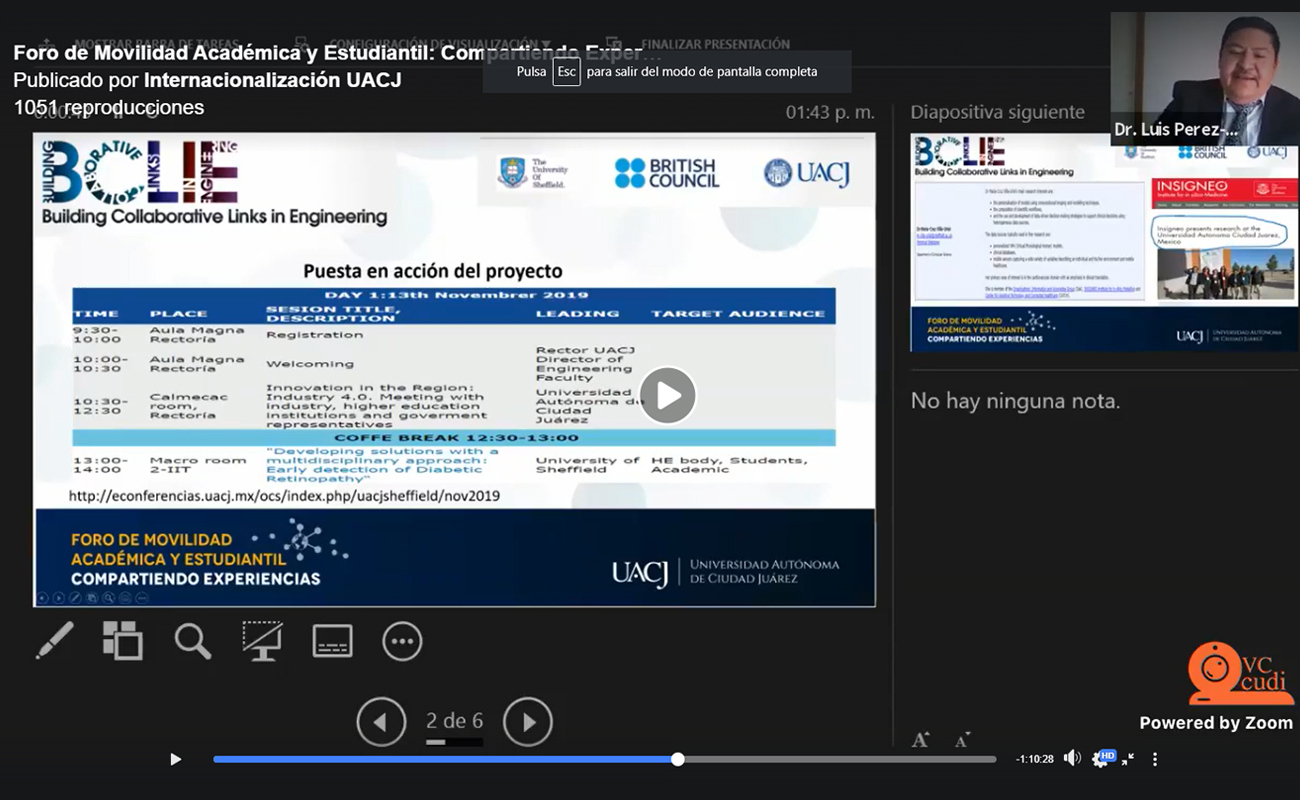Increase notes text size with larger A
1300x800 pixels.
coord(920,740)
